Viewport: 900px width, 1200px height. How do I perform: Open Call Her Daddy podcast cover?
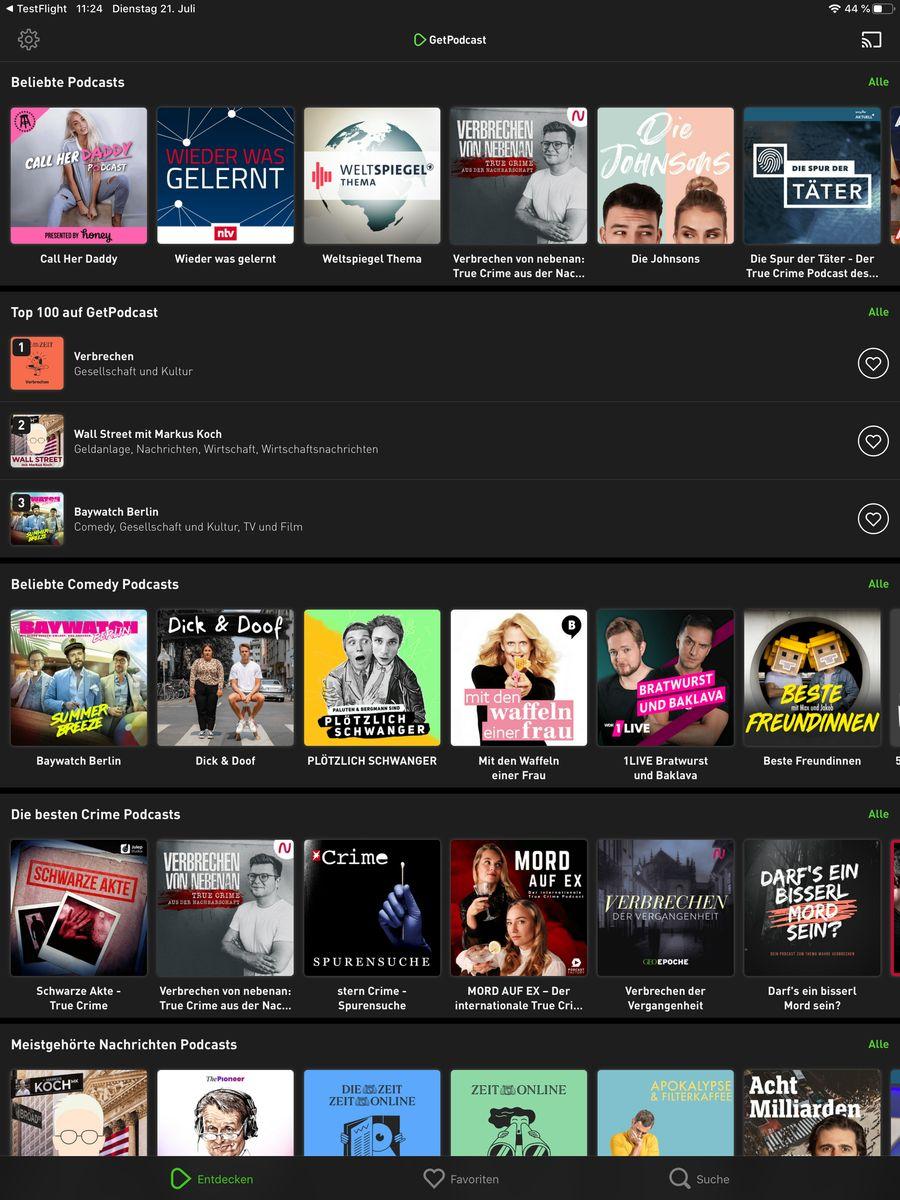[x=79, y=176]
